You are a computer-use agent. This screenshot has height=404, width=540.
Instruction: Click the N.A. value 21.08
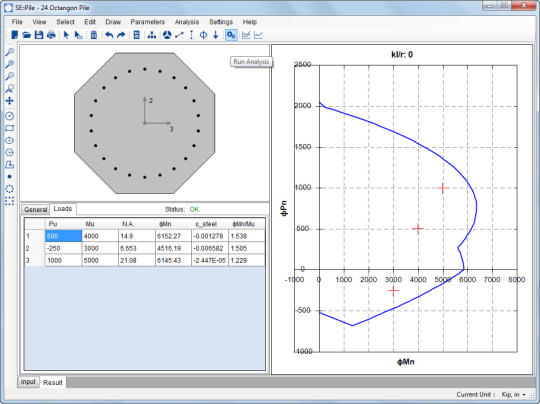(137, 260)
